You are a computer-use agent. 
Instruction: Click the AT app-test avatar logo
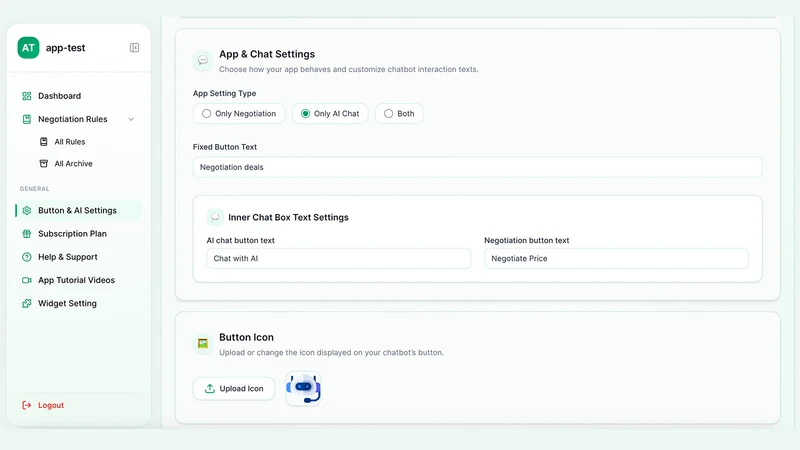(x=28, y=48)
